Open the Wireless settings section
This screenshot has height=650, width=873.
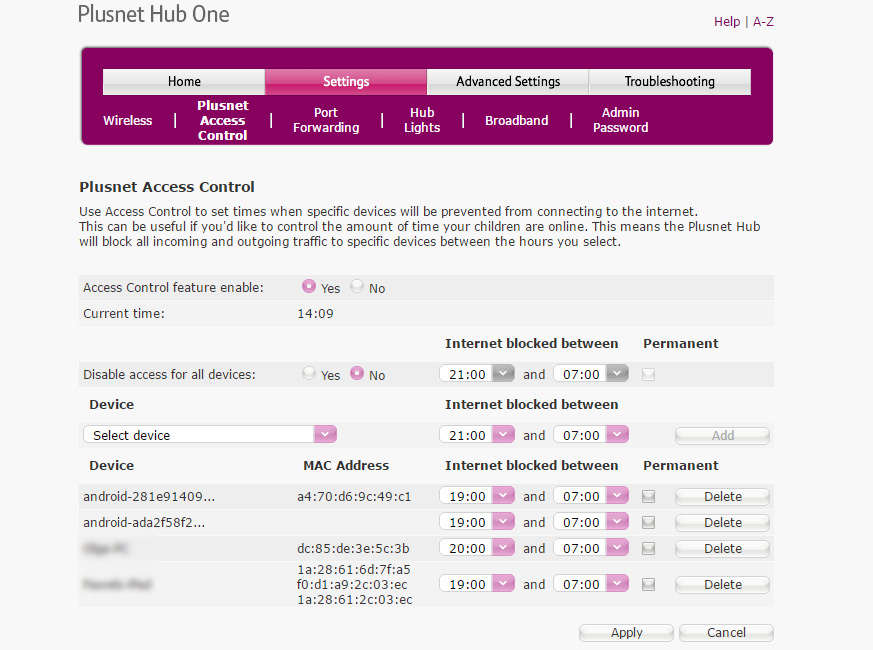127,120
